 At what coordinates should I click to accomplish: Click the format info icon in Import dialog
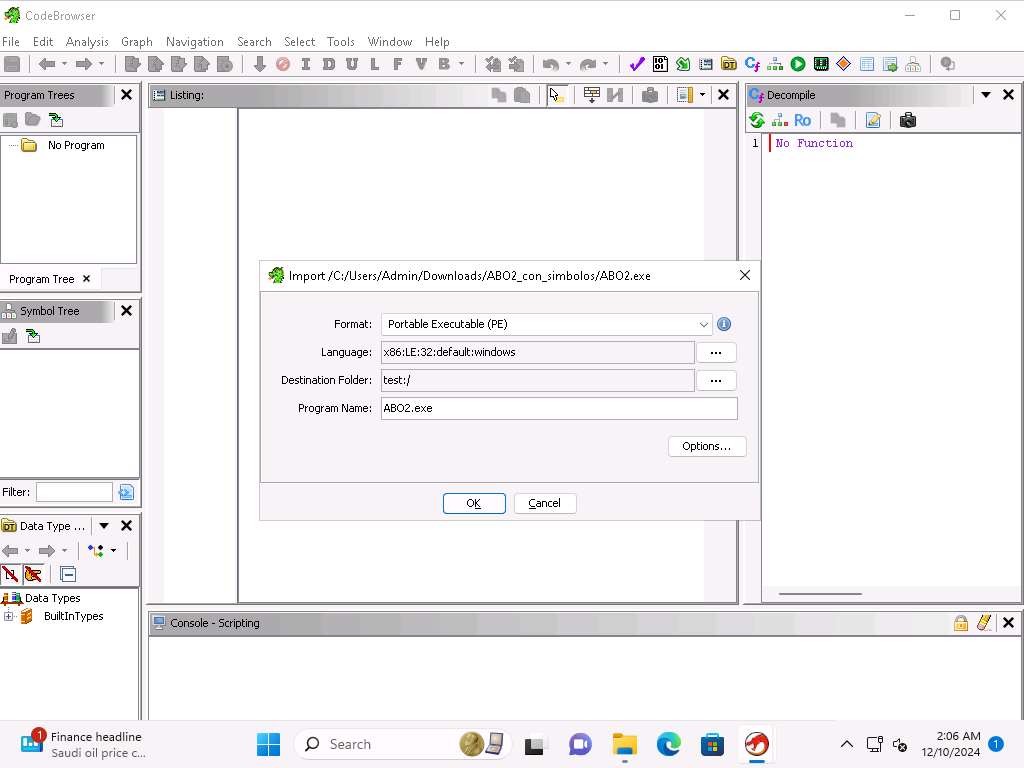pos(724,324)
